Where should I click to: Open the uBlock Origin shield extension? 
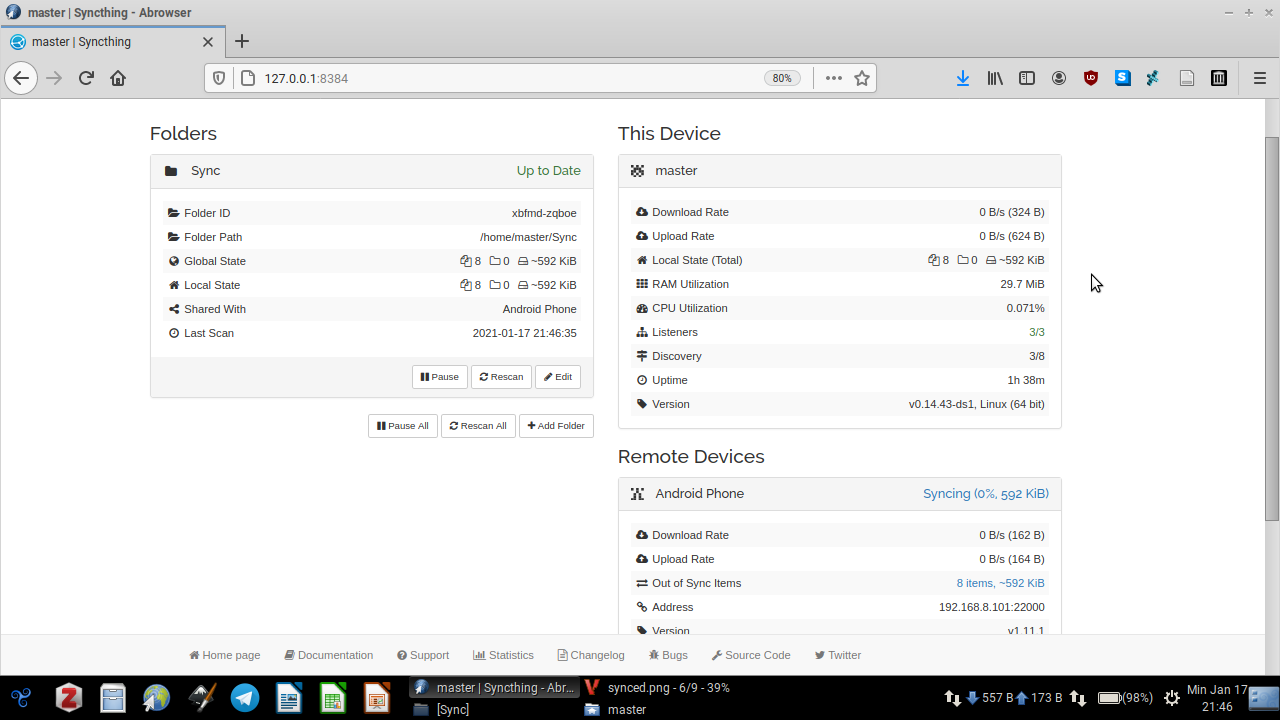[1091, 78]
